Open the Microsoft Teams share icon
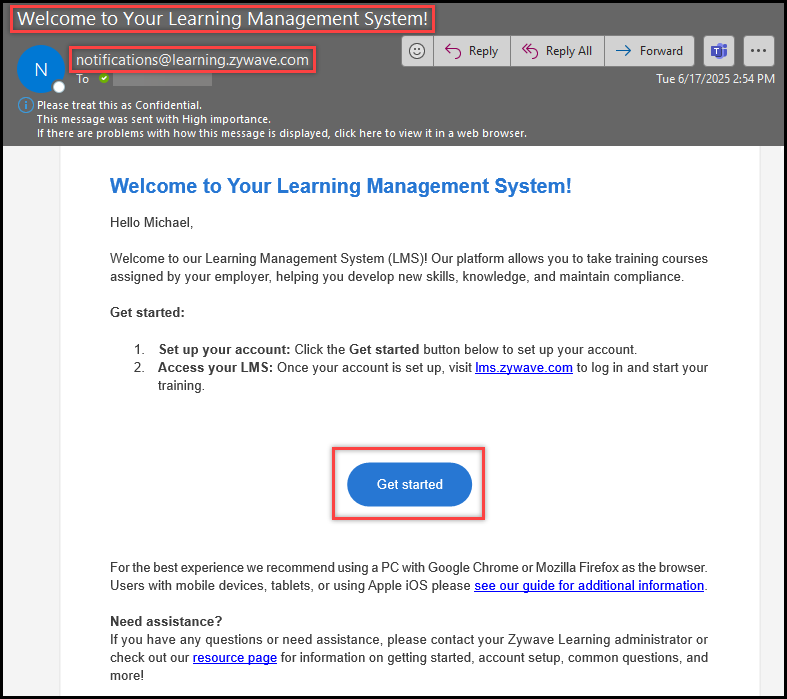The width and height of the screenshot is (787, 699). coord(719,51)
